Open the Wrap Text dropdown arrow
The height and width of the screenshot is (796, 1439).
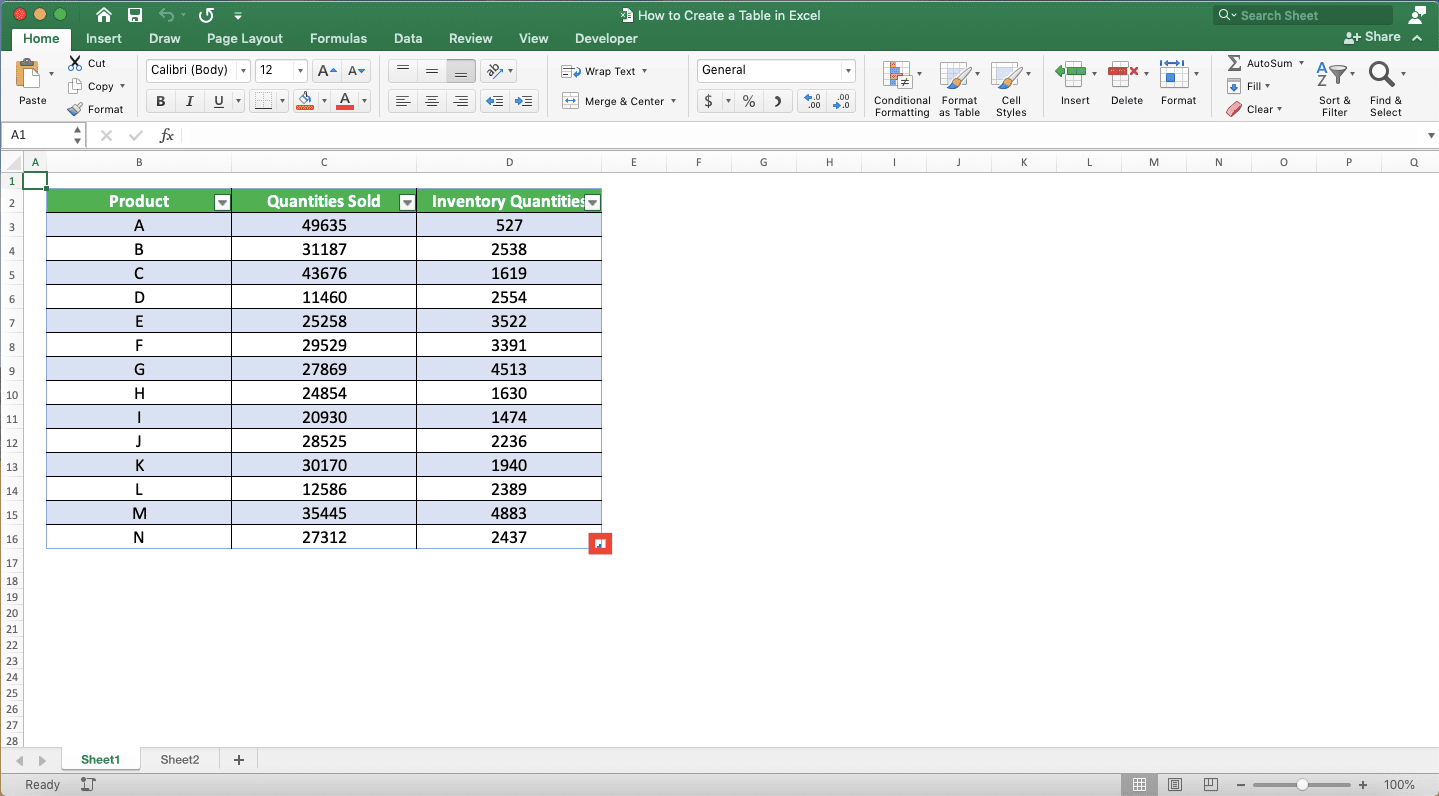pos(644,71)
